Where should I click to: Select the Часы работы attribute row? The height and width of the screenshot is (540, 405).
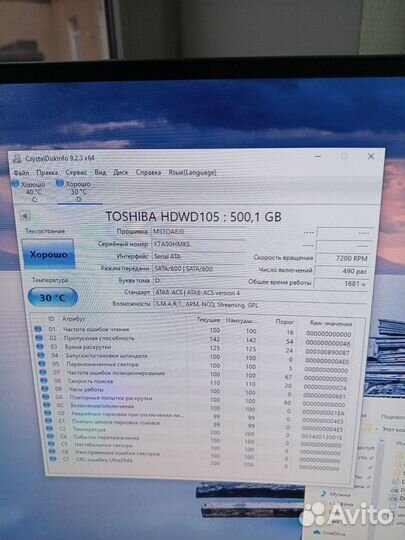tap(195, 391)
